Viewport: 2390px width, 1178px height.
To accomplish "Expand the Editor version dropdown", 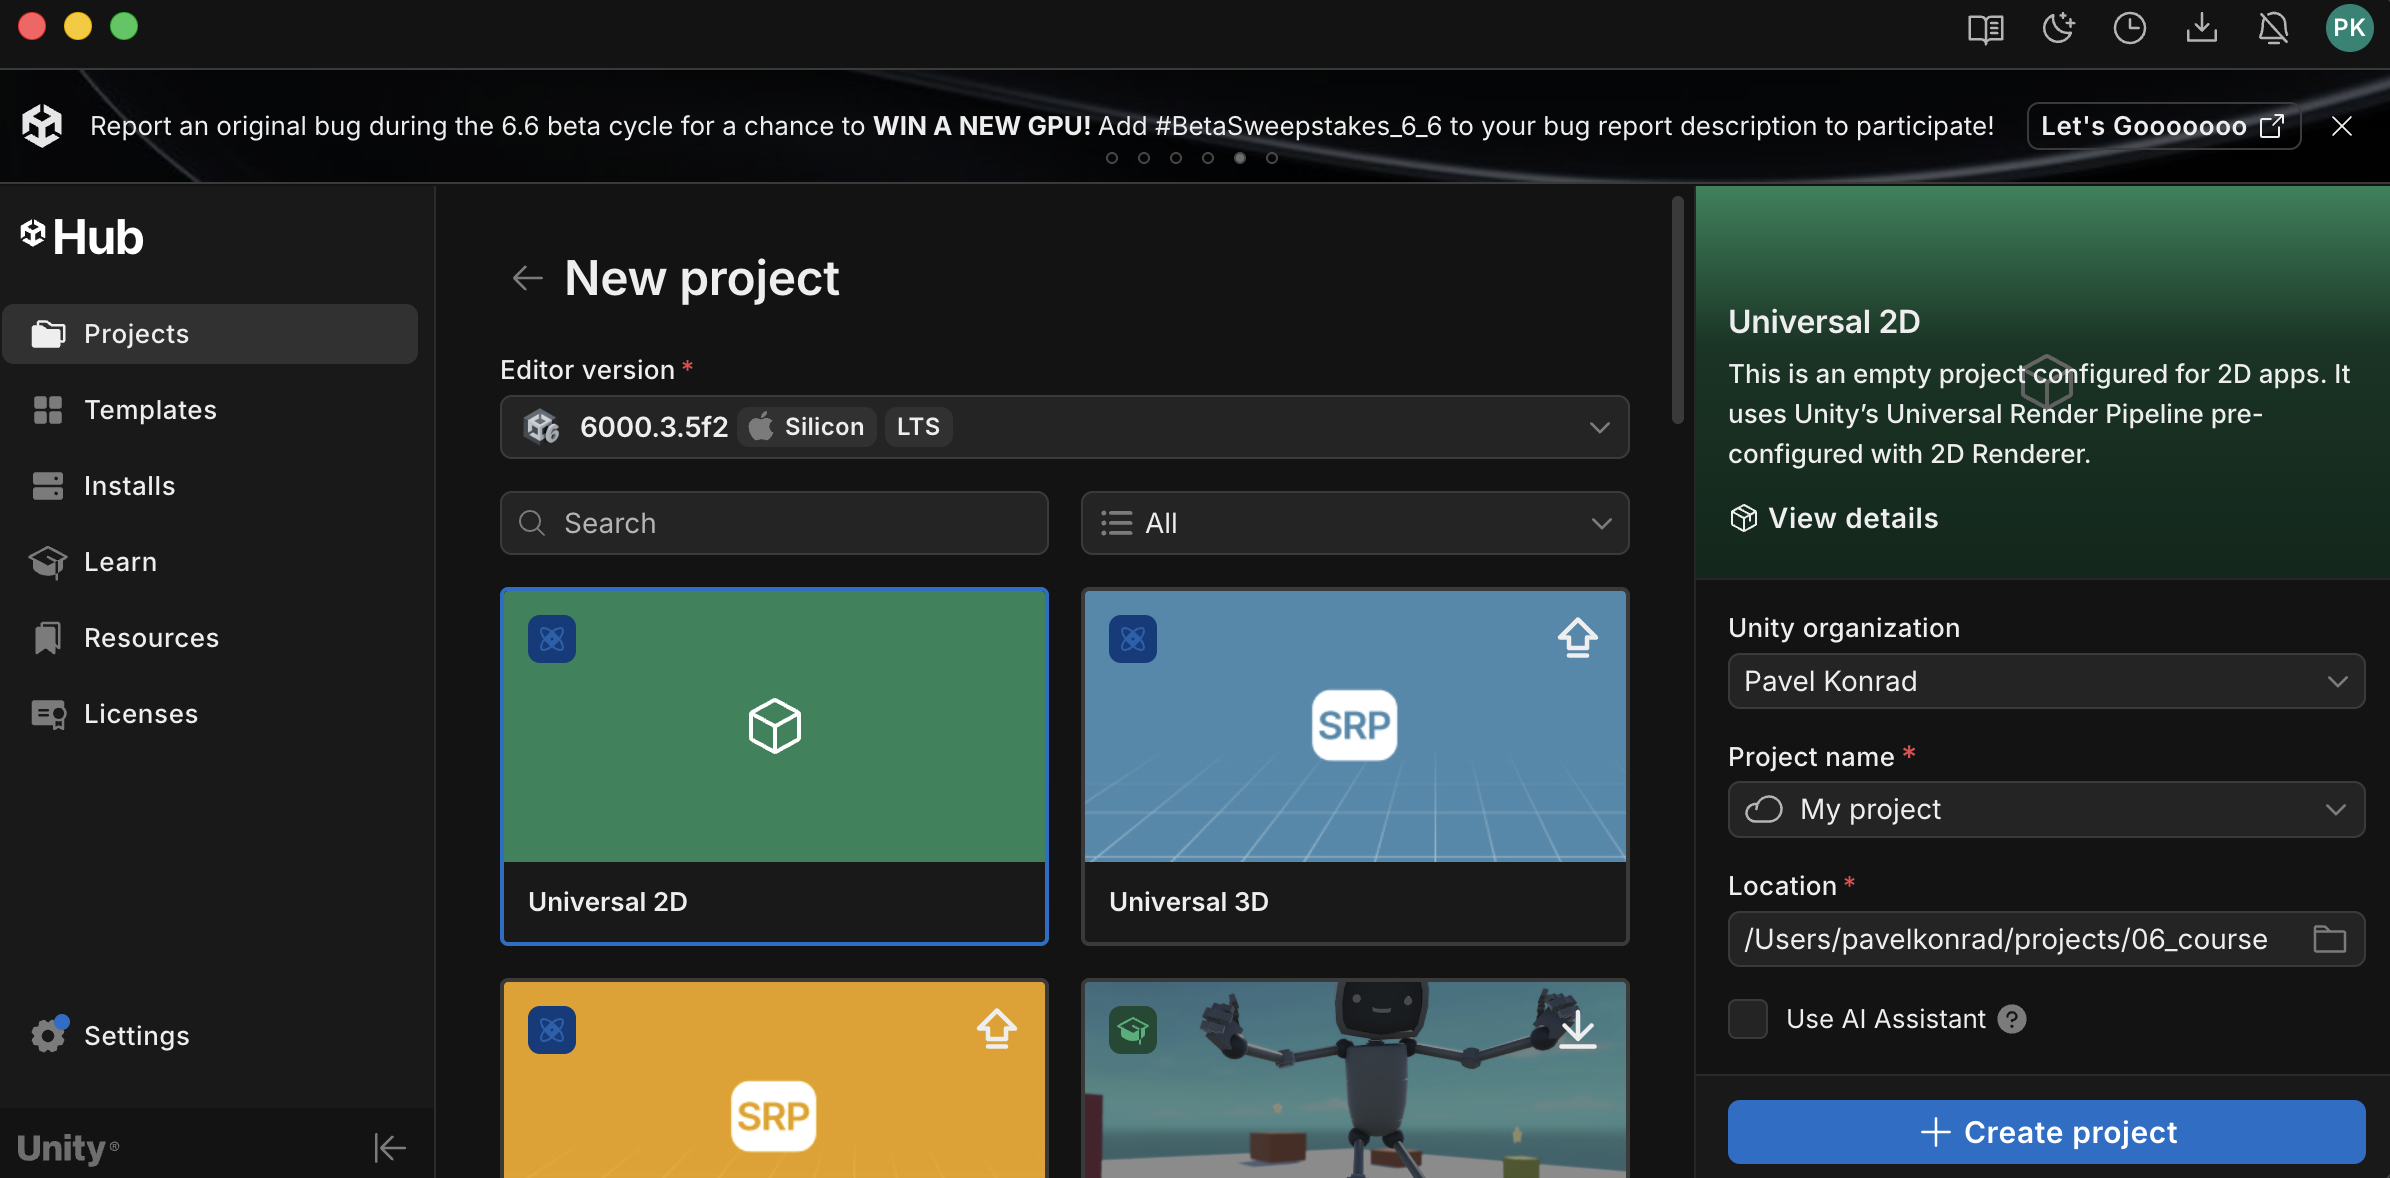I will [x=1064, y=427].
